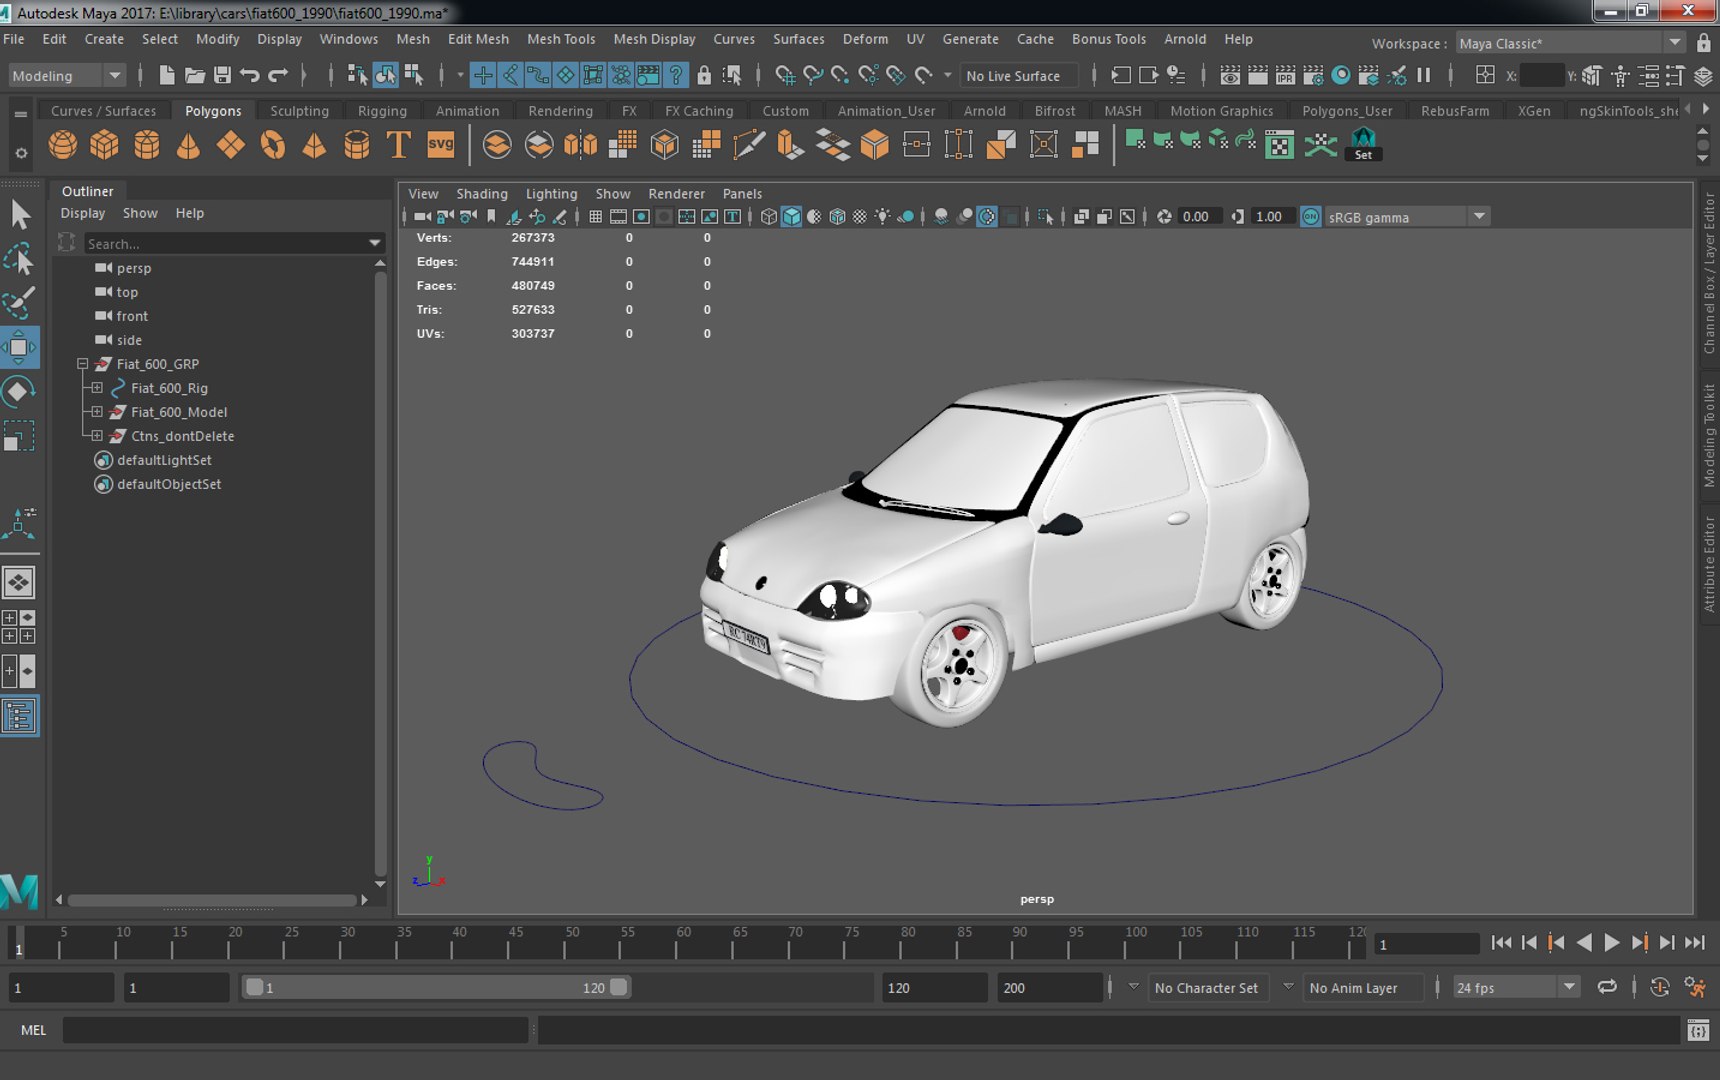The image size is (1720, 1080).
Task: Collapse the Fiat_600_GRP node
Action: 83,364
